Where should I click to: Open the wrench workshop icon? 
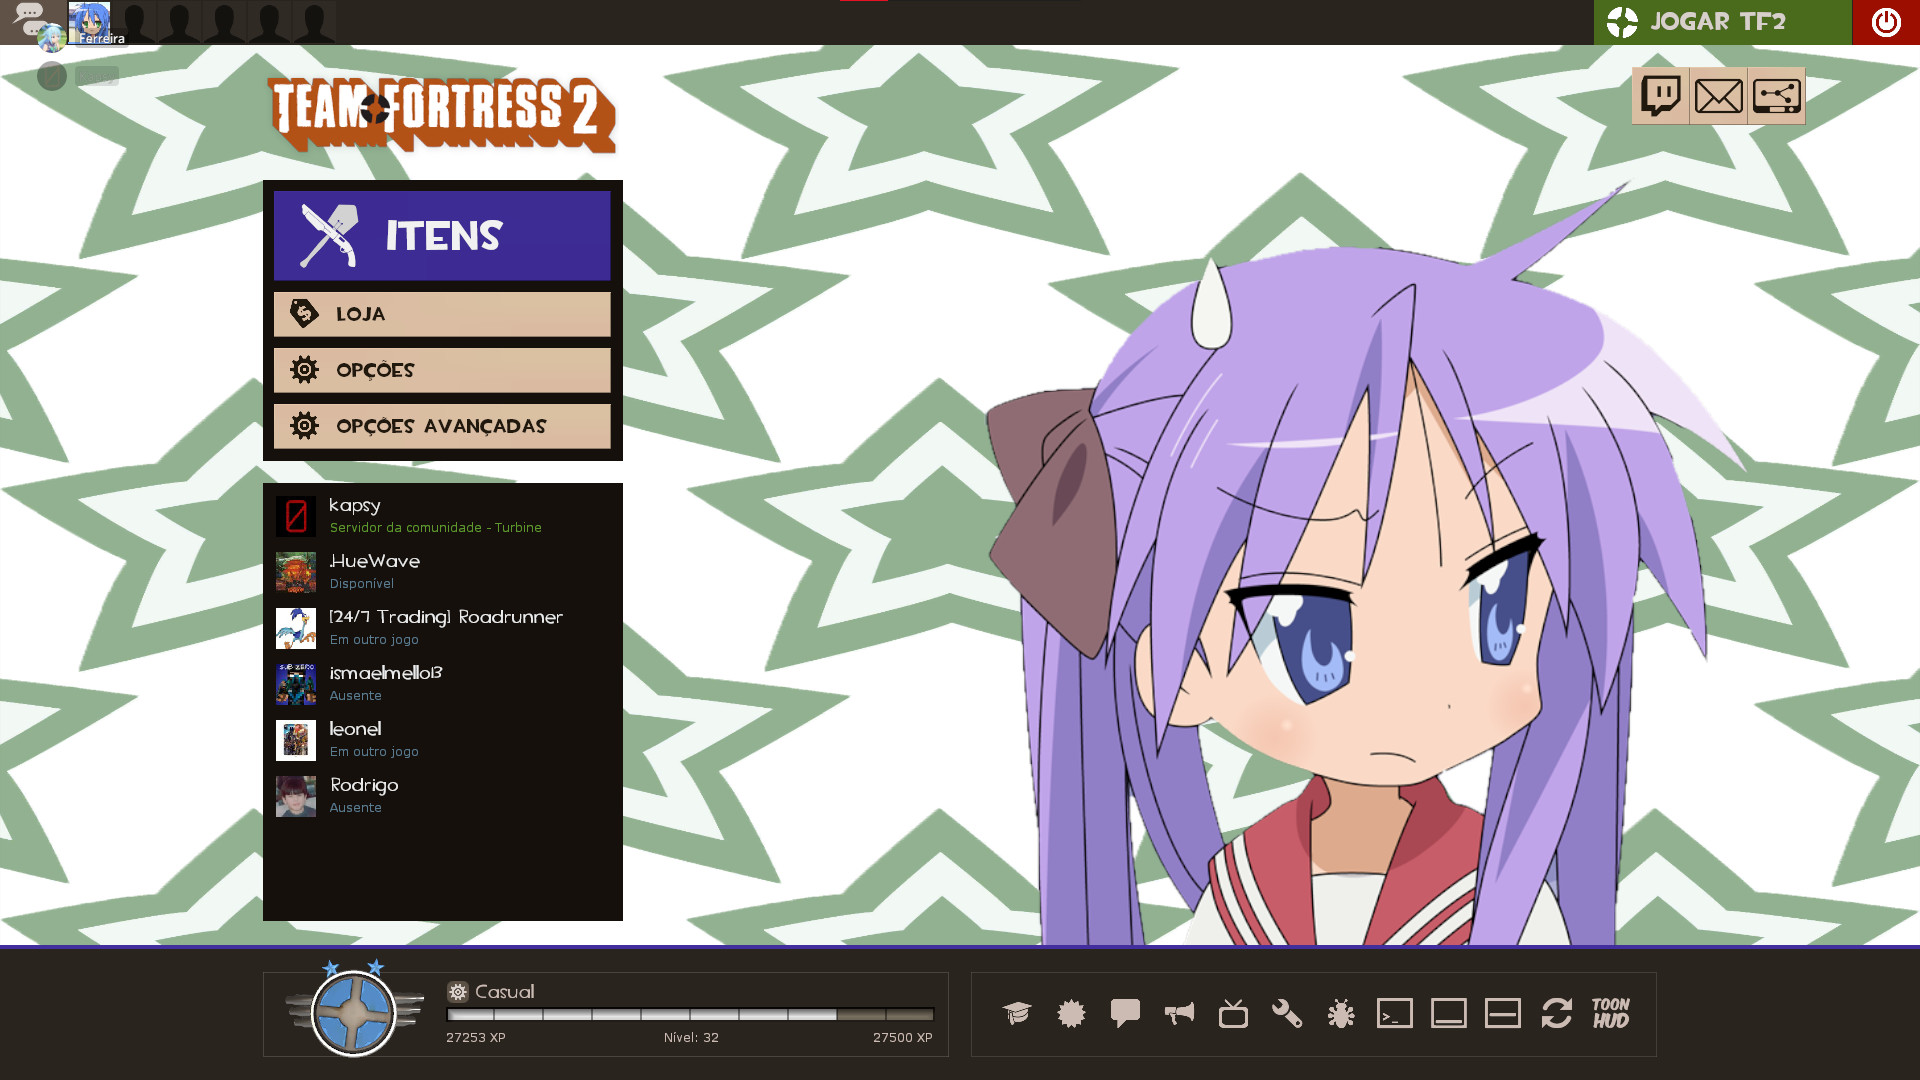(x=1287, y=1013)
